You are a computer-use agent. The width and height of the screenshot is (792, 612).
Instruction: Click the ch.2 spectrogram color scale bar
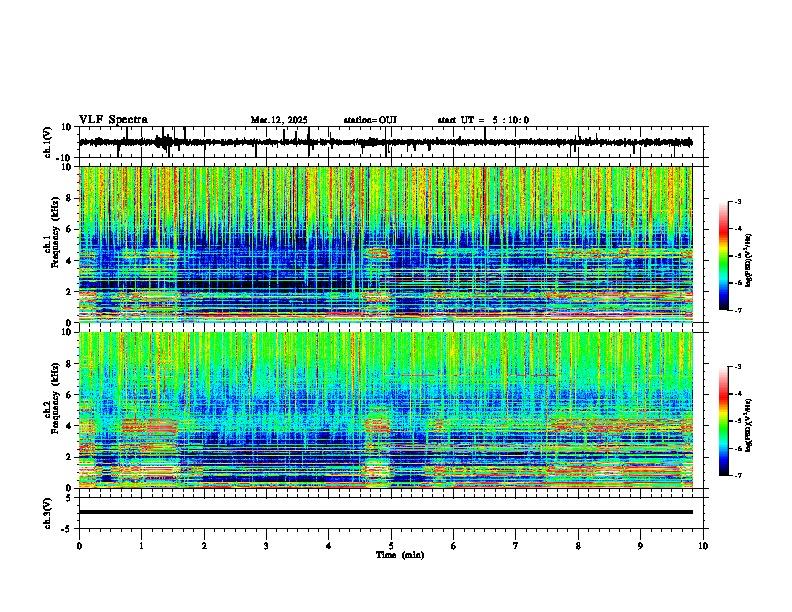[x=724, y=421]
